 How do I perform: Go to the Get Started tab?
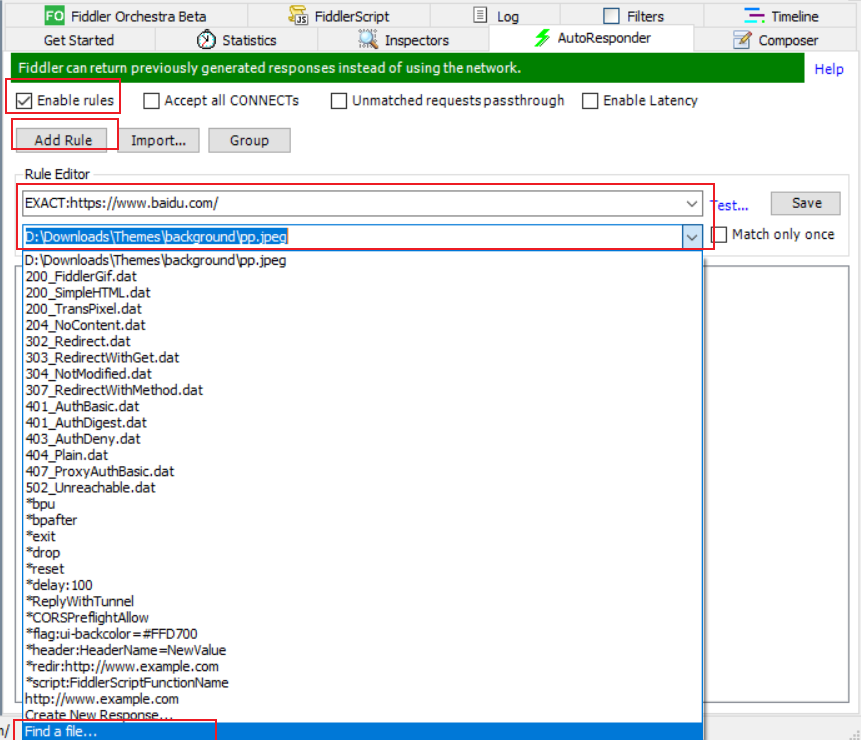pyautogui.click(x=79, y=40)
